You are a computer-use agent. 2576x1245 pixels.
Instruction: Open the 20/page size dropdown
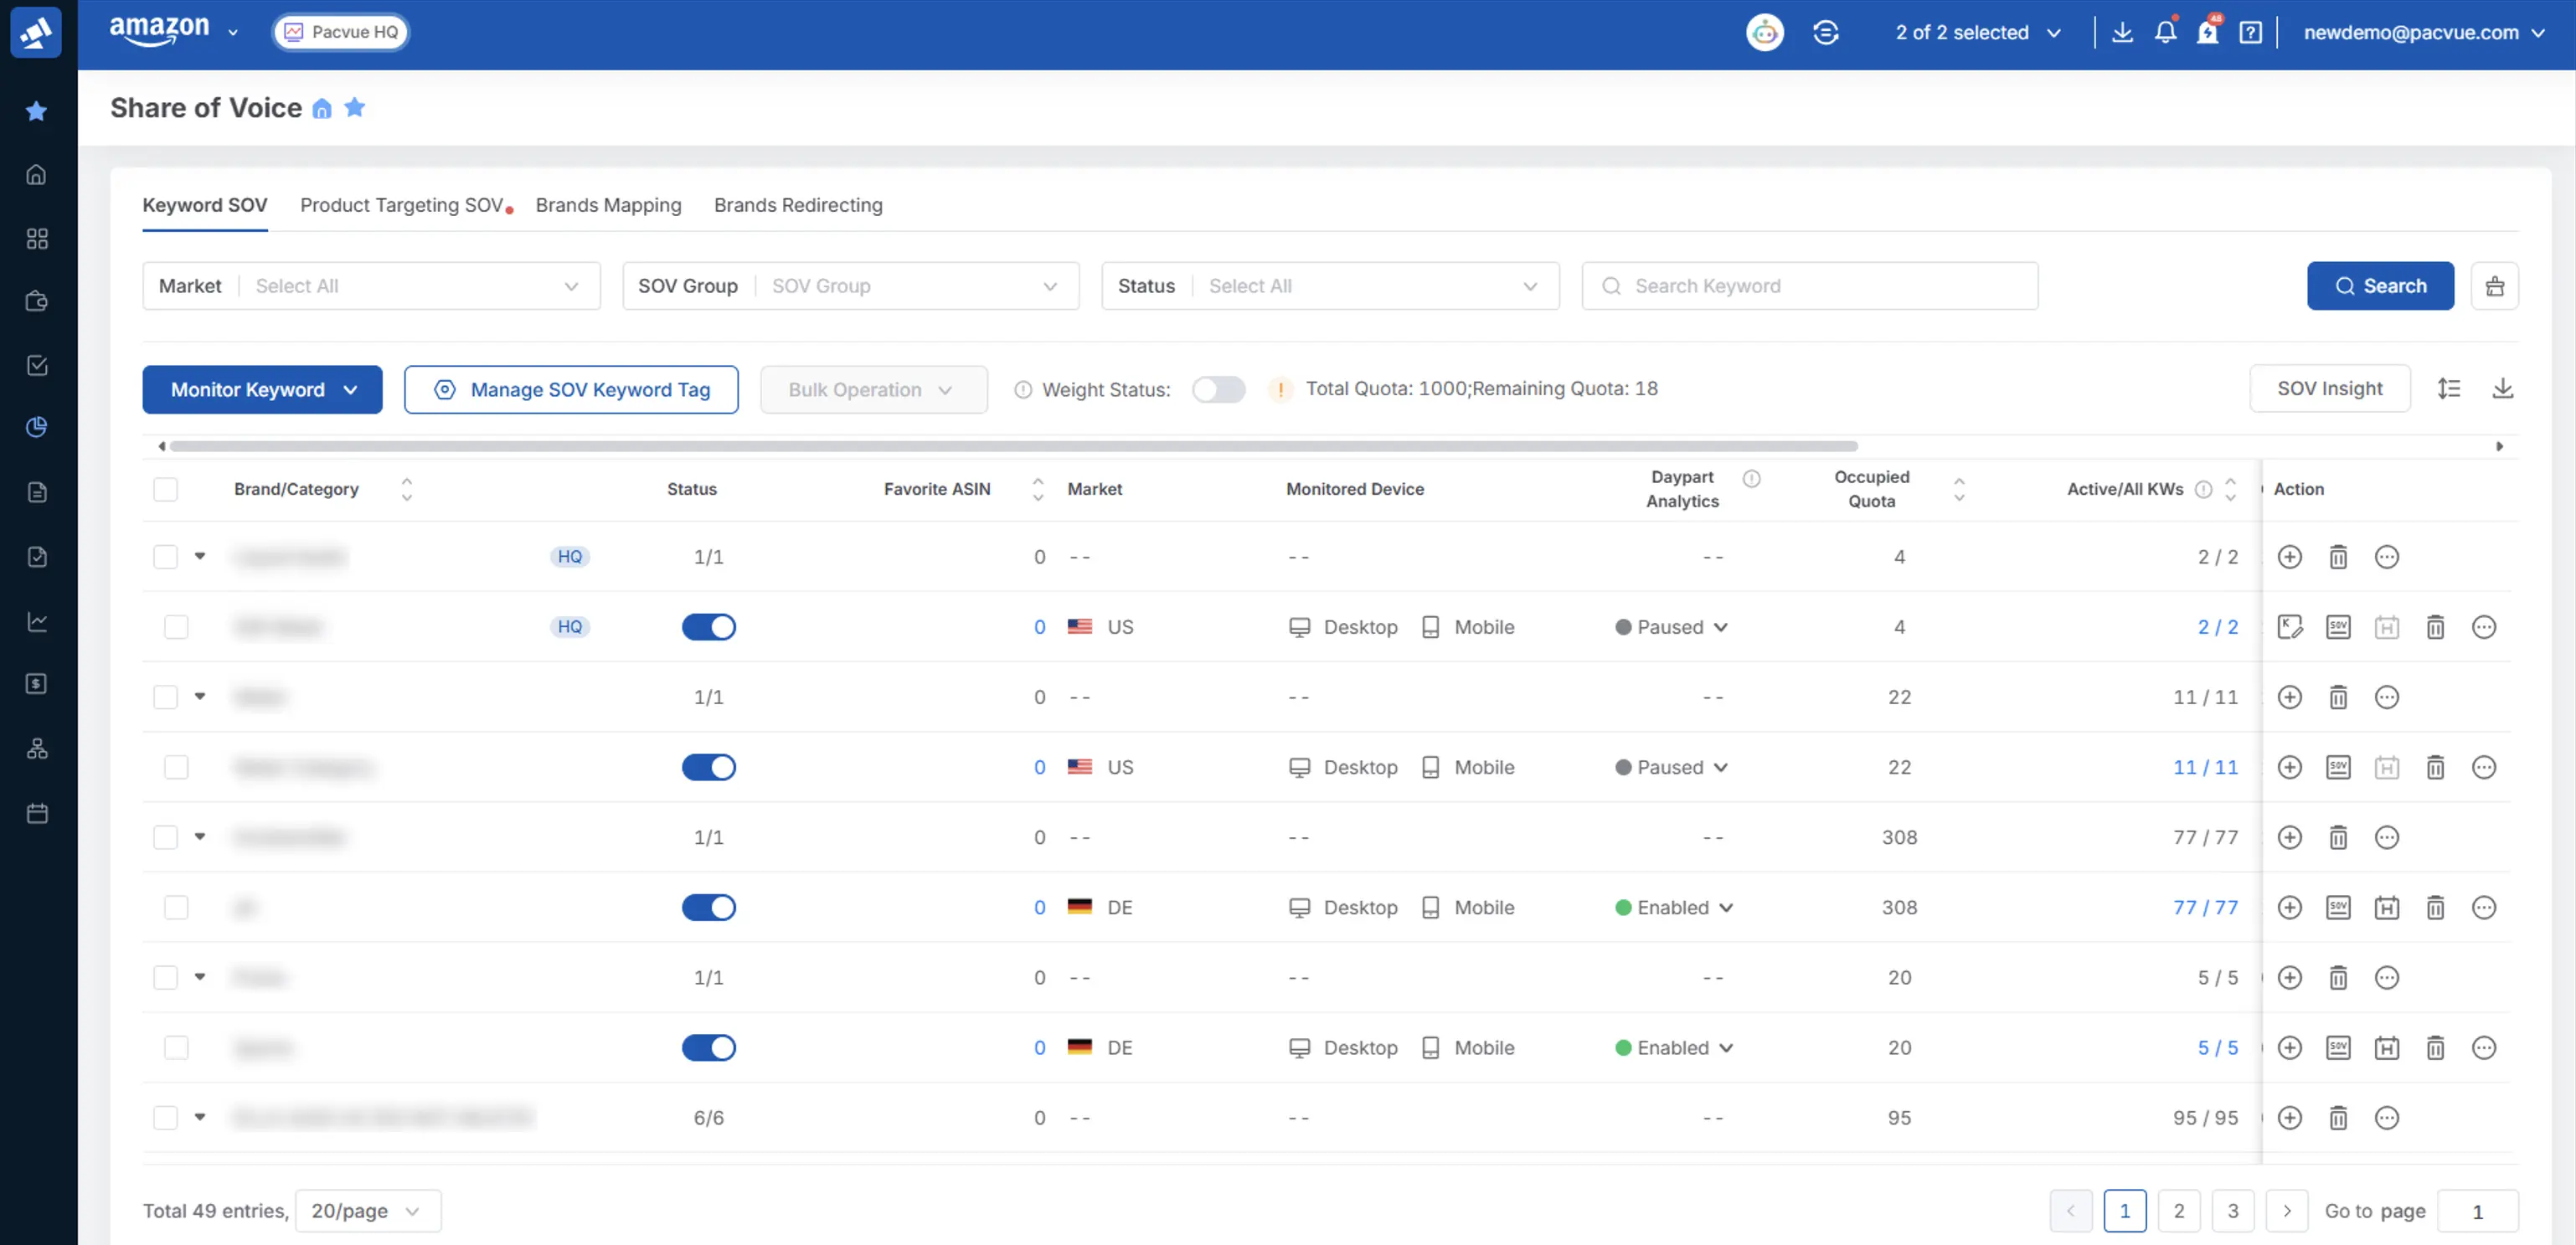point(367,1211)
